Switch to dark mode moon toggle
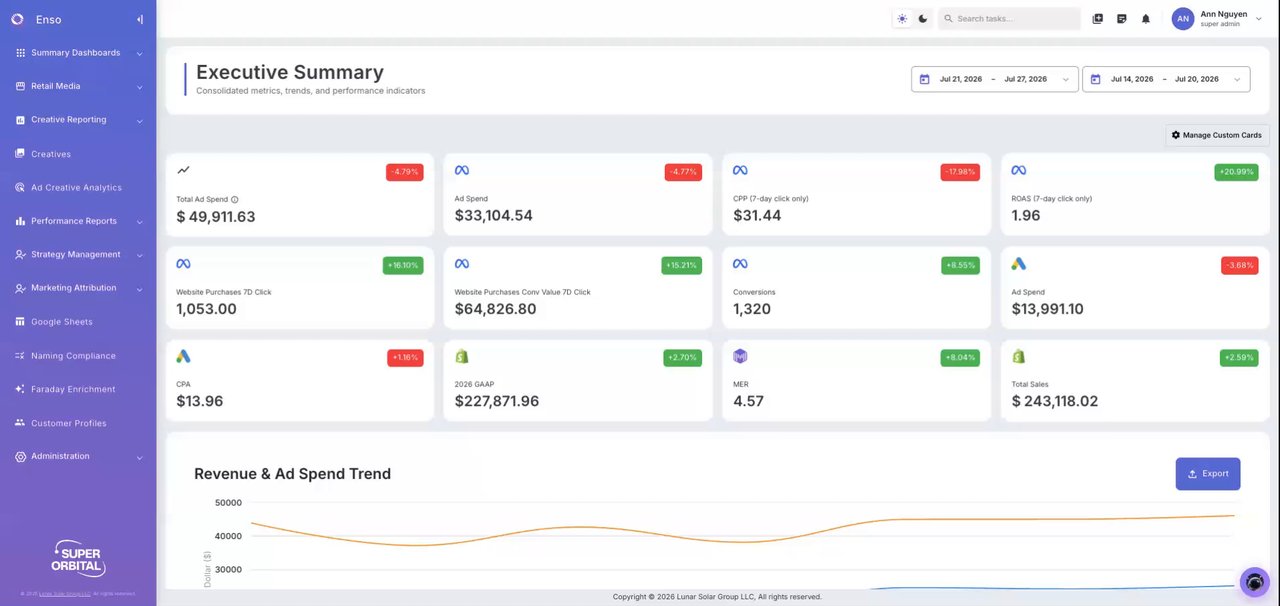Image resolution: width=1280 pixels, height=606 pixels. click(922, 19)
